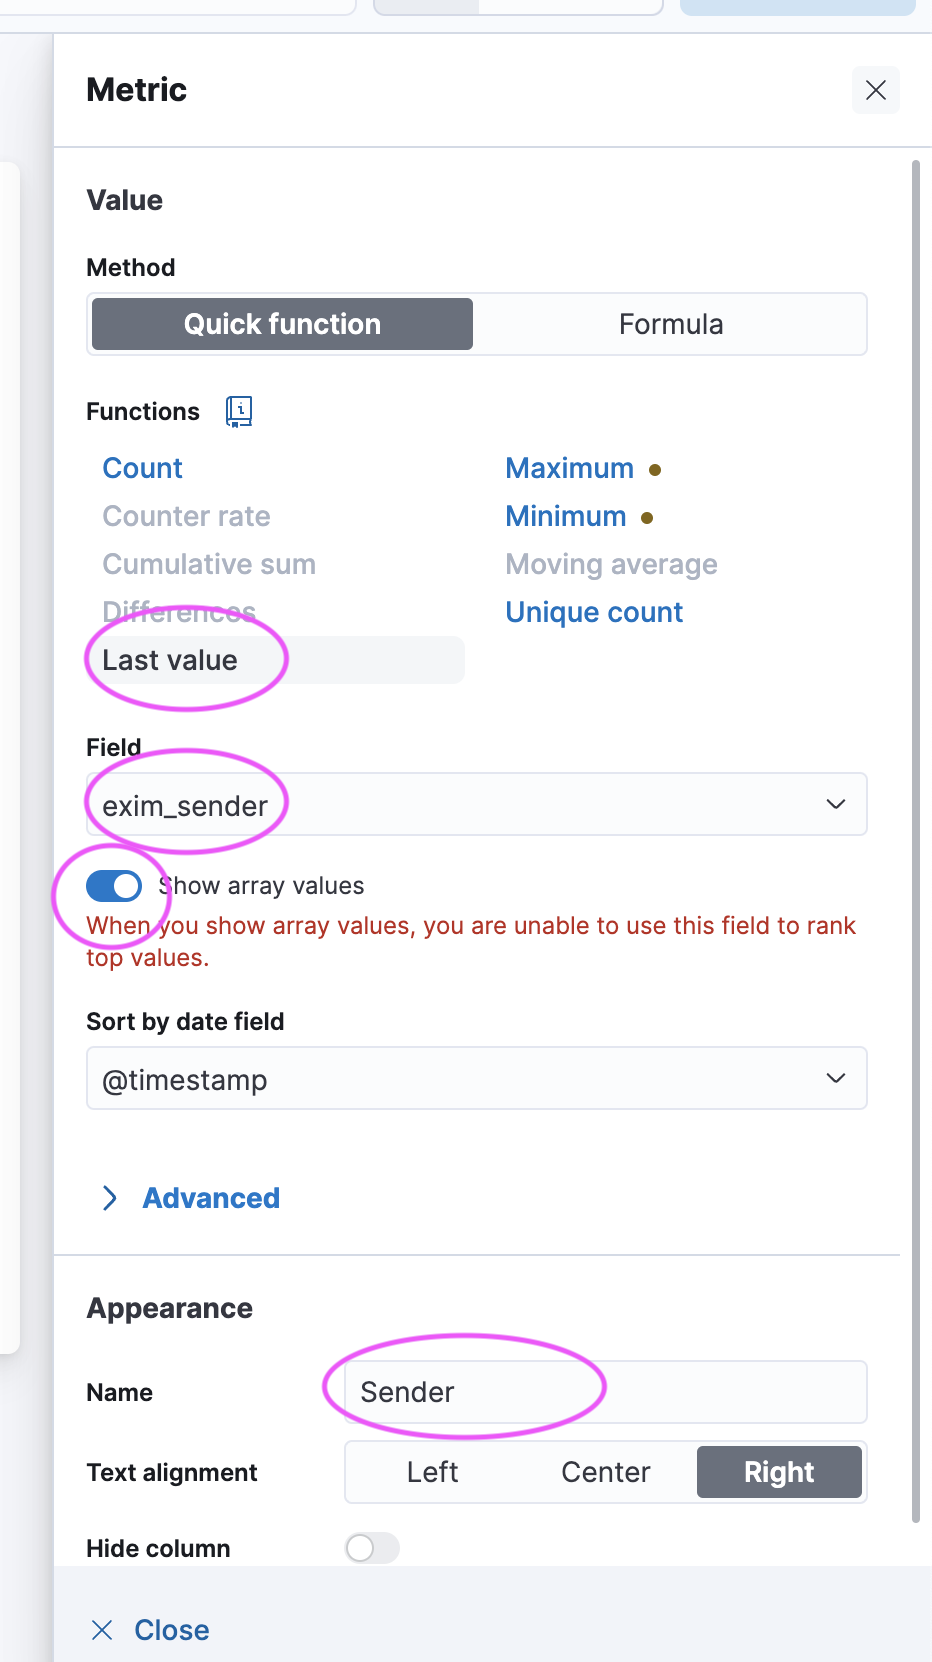This screenshot has height=1662, width=932.
Task: Open the Functions documentation book icon
Action: (239, 411)
